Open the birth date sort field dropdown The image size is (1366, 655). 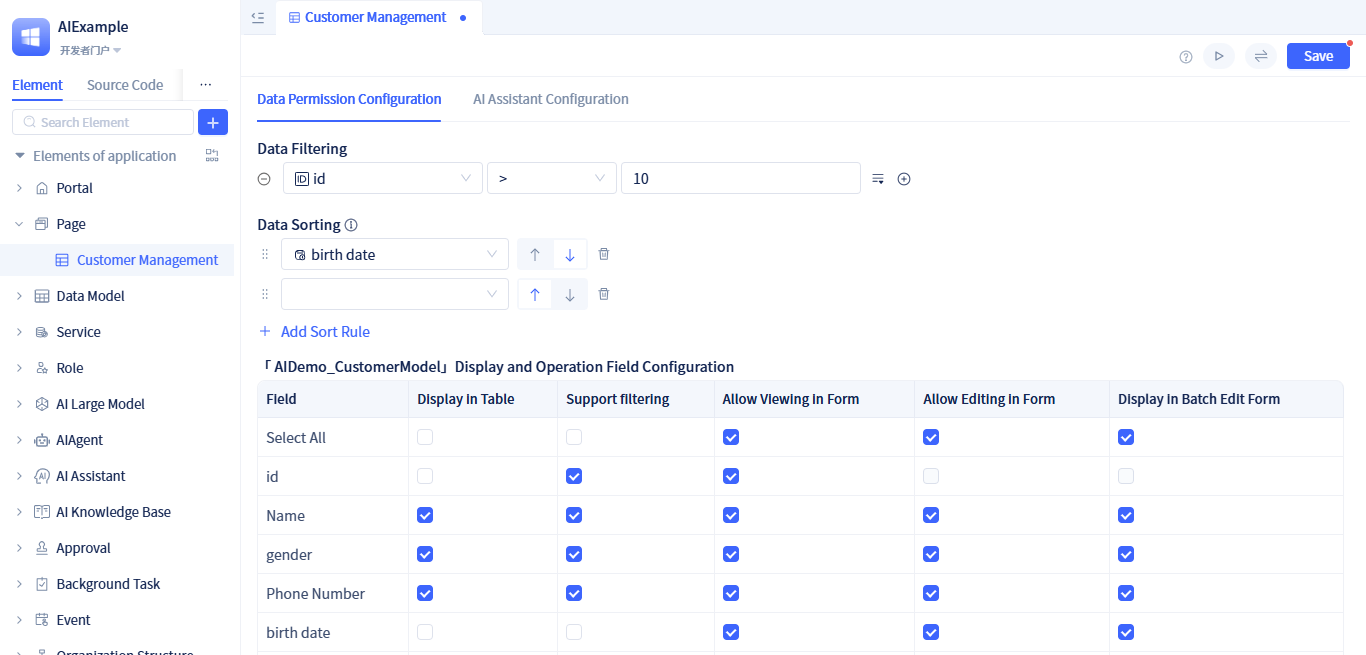[x=395, y=254]
